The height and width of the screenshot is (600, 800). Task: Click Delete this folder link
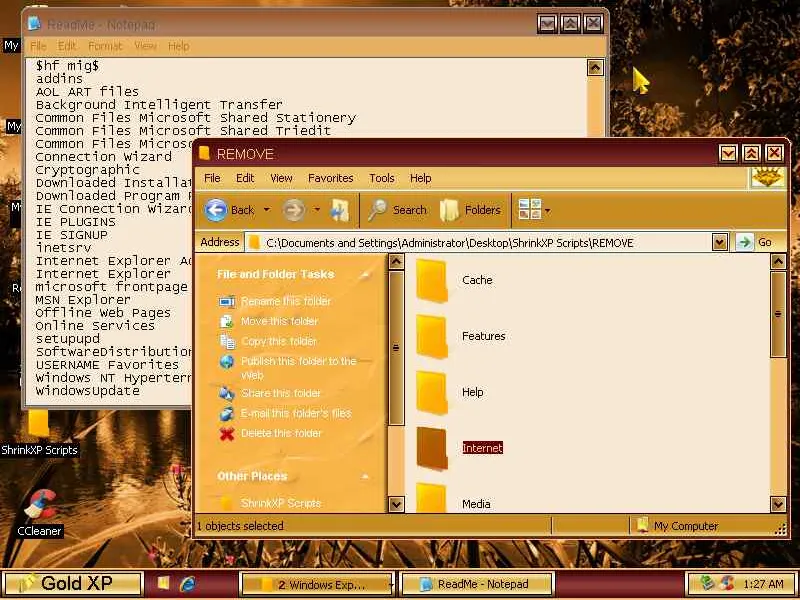tap(282, 433)
